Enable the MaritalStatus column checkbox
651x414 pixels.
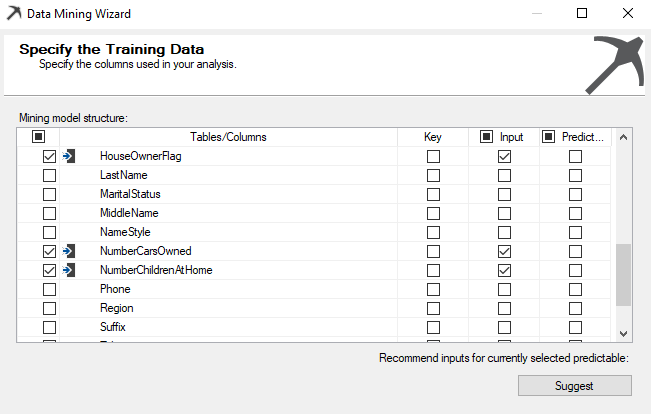click(49, 194)
